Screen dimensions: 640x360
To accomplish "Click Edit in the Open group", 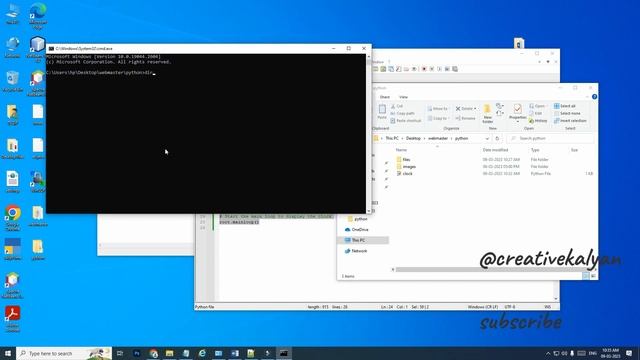I will (536, 113).
